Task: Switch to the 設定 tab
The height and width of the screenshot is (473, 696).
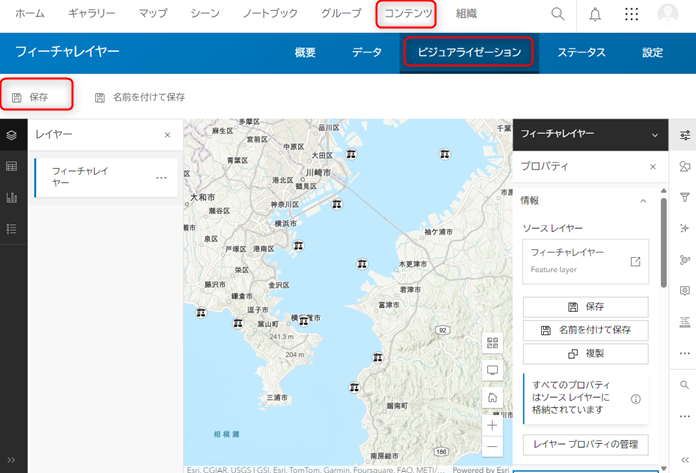Action: point(652,52)
